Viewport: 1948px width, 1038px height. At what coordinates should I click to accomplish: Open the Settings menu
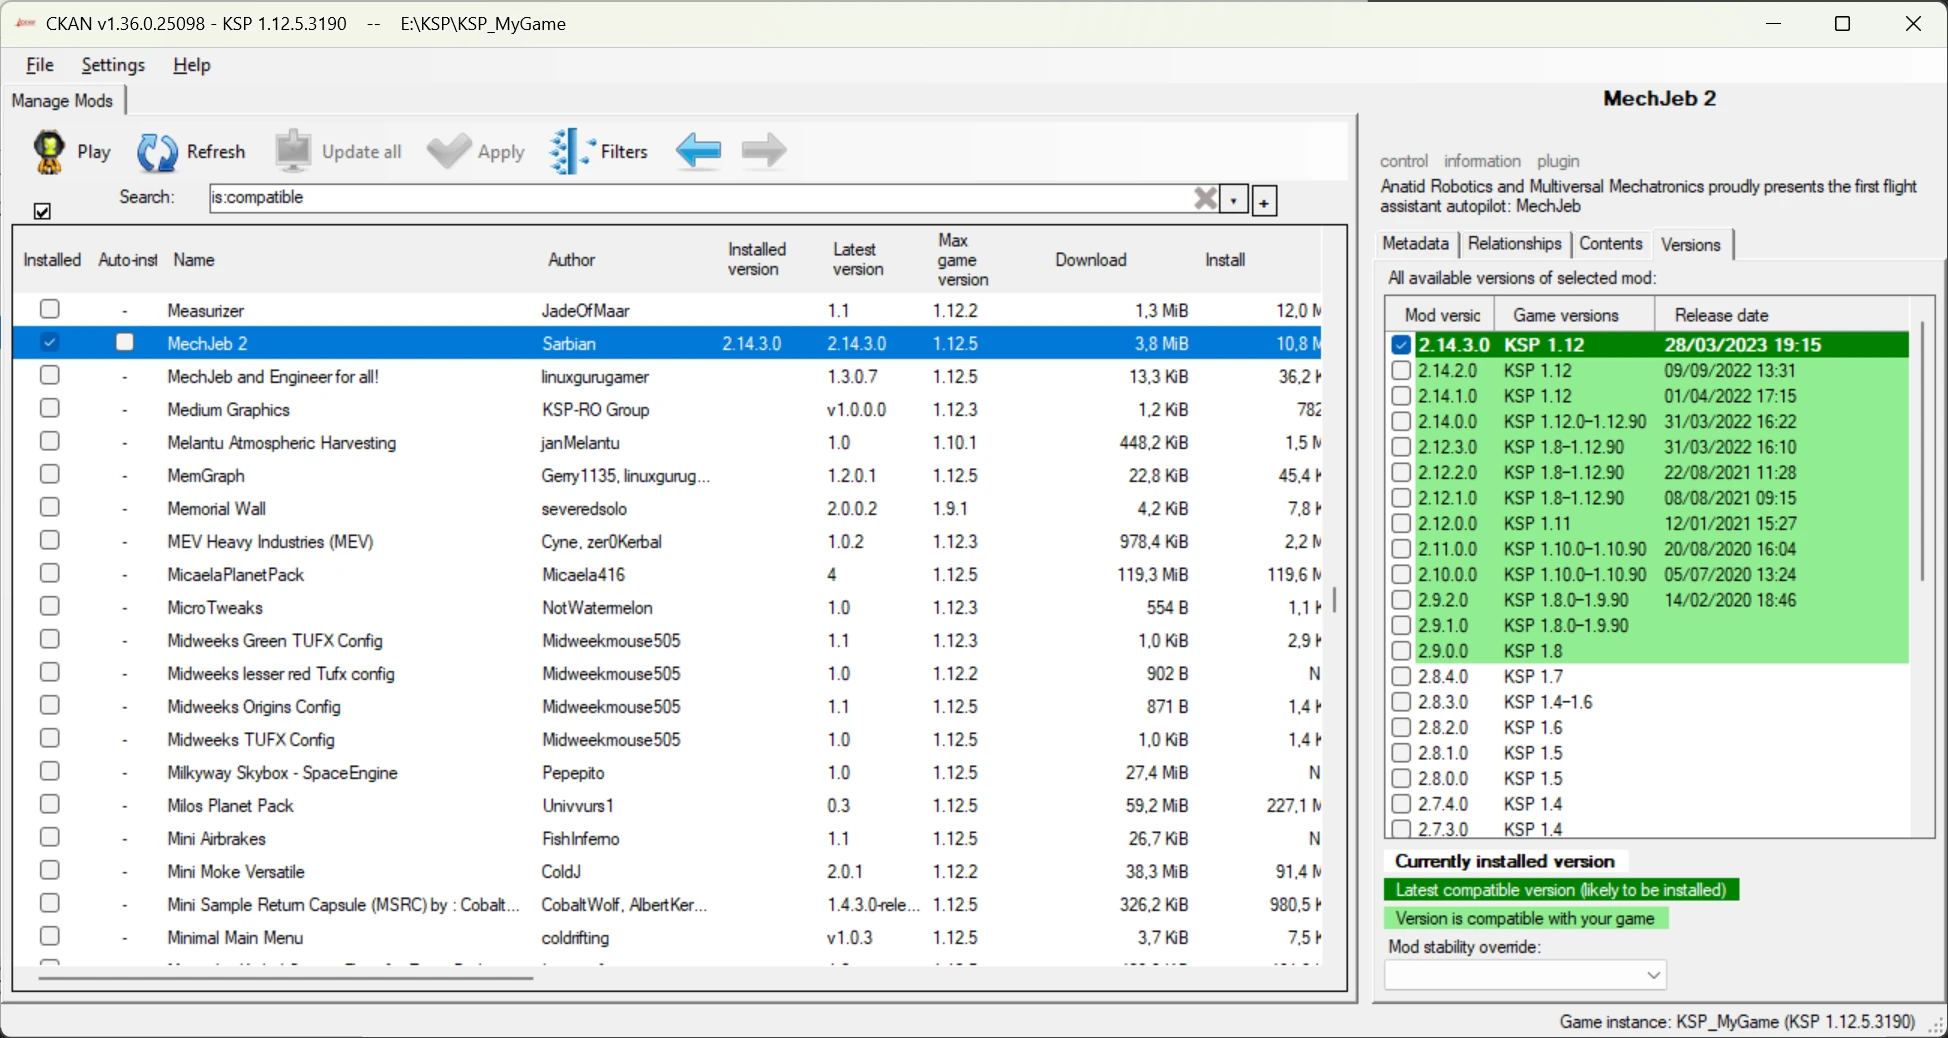(113, 65)
